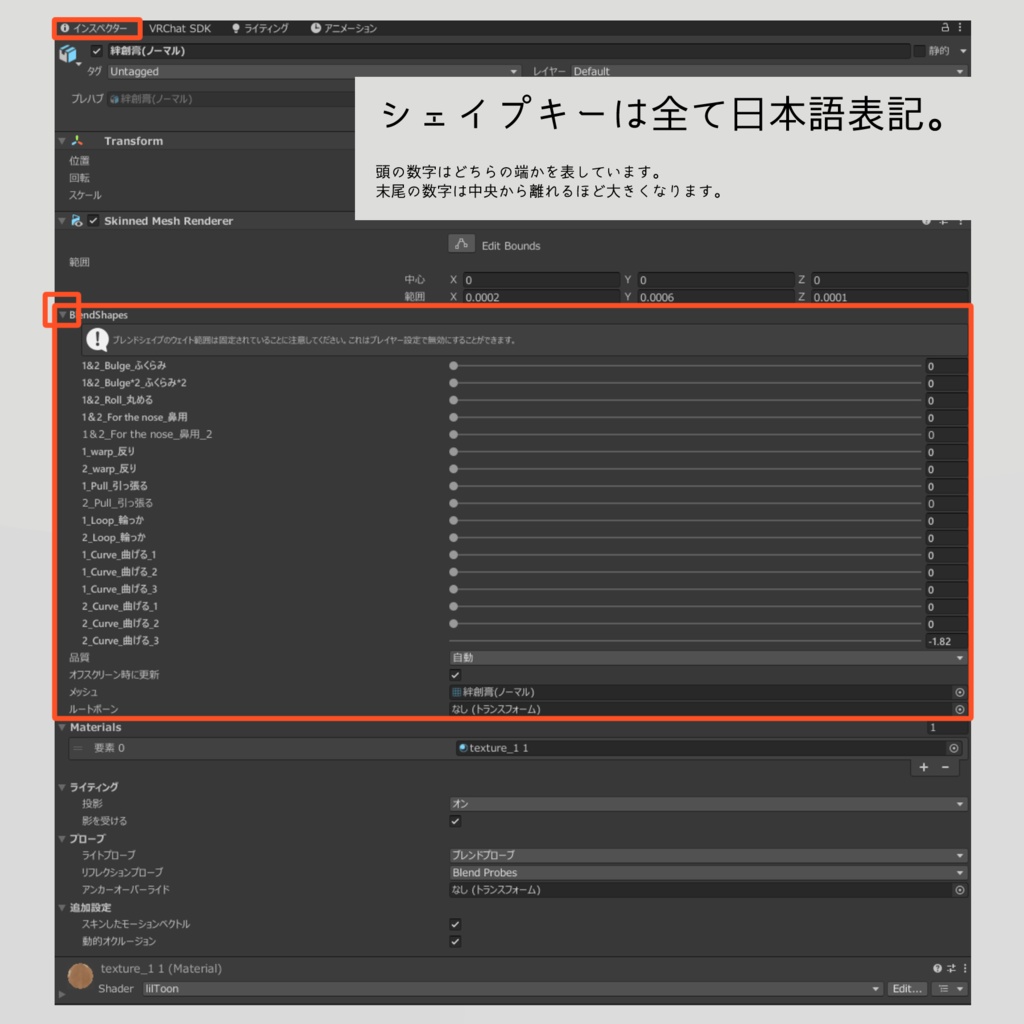This screenshot has height=1024, width=1024.
Task: Click the inspector lock icon
Action: click(x=944, y=27)
